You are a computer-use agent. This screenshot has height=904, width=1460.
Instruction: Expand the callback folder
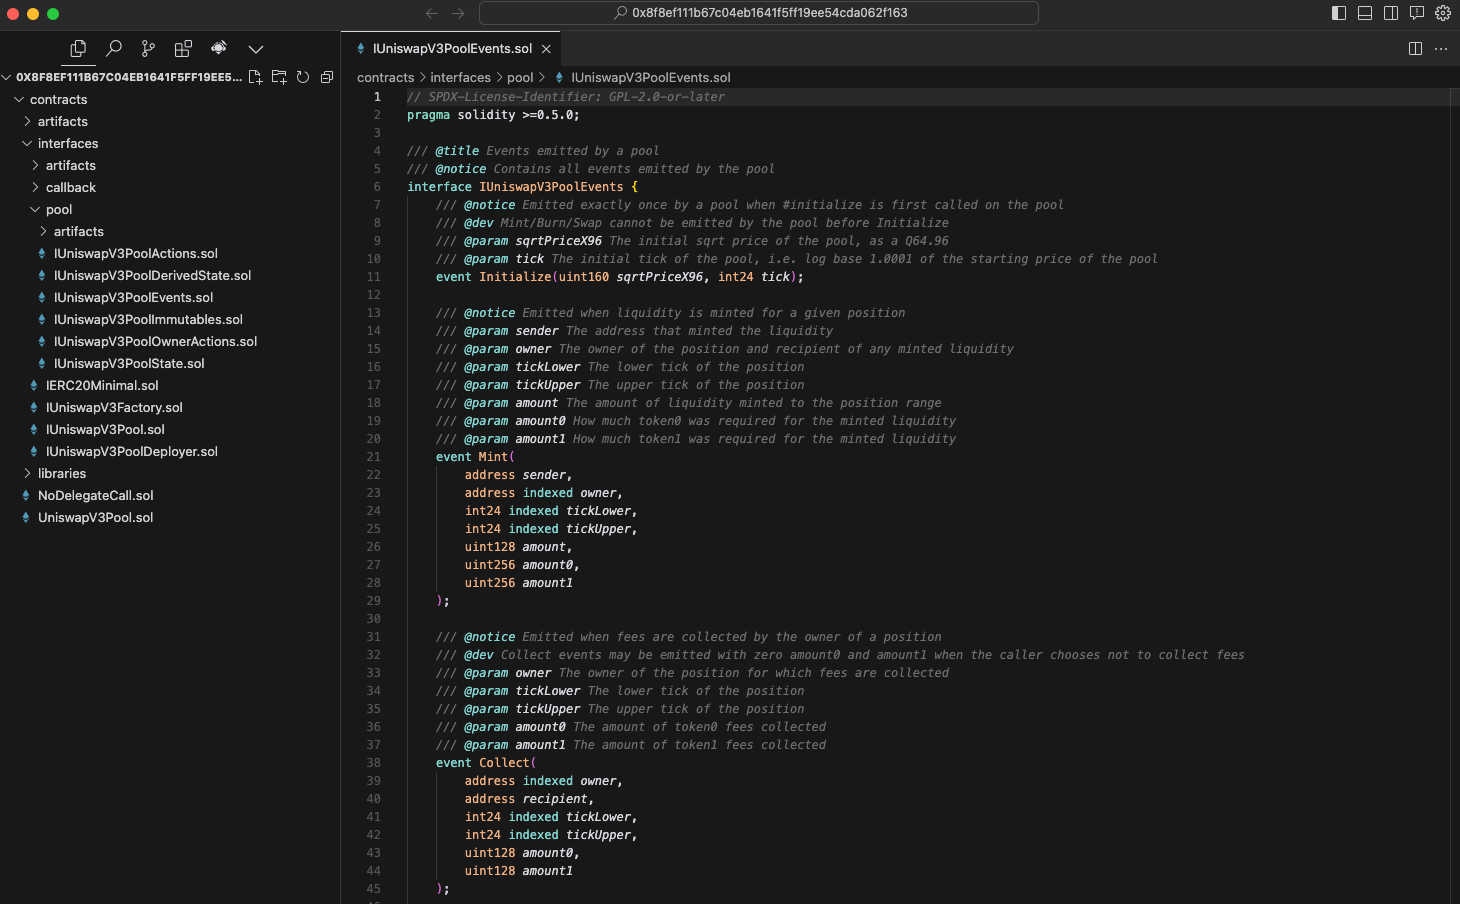35,187
